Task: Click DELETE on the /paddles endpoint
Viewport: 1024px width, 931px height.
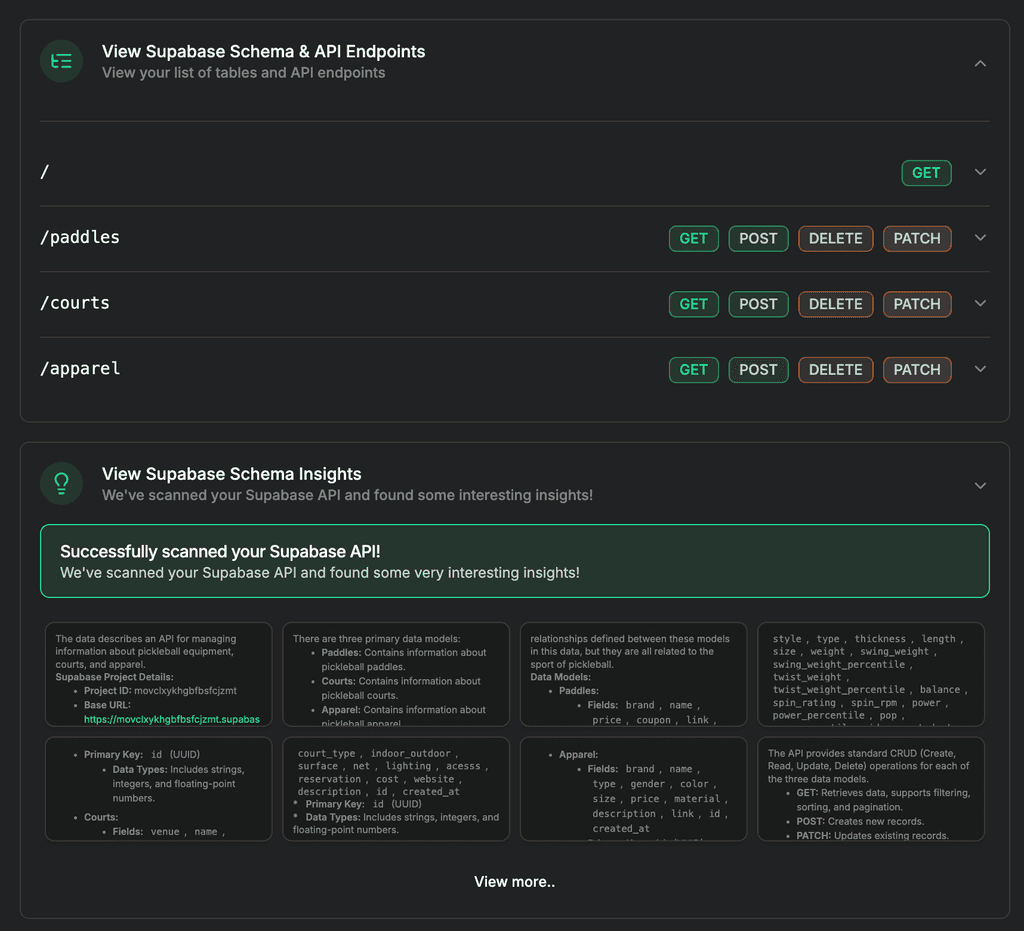Action: (x=835, y=238)
